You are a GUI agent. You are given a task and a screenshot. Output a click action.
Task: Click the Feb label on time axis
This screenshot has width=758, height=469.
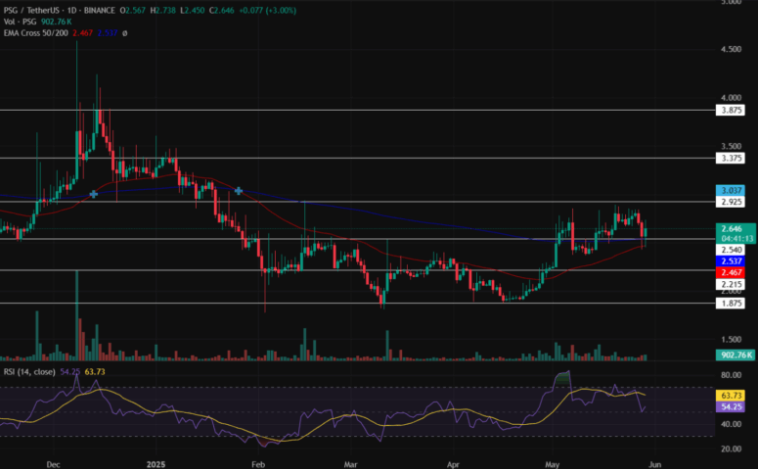pyautogui.click(x=258, y=464)
